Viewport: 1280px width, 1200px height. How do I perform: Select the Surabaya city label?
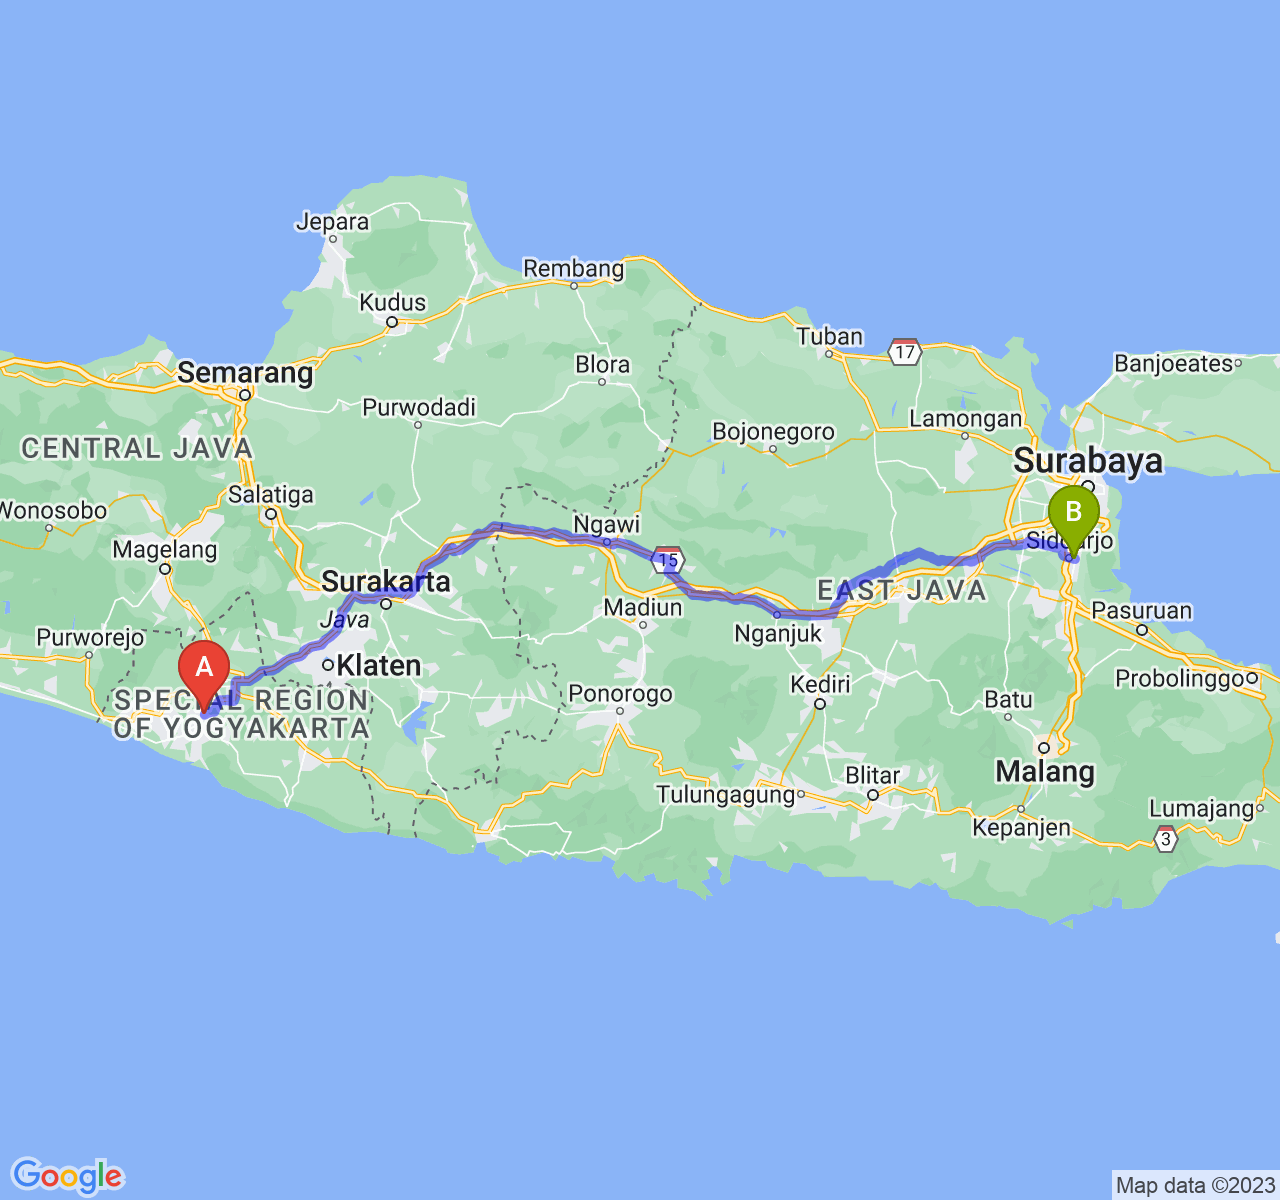(1088, 461)
